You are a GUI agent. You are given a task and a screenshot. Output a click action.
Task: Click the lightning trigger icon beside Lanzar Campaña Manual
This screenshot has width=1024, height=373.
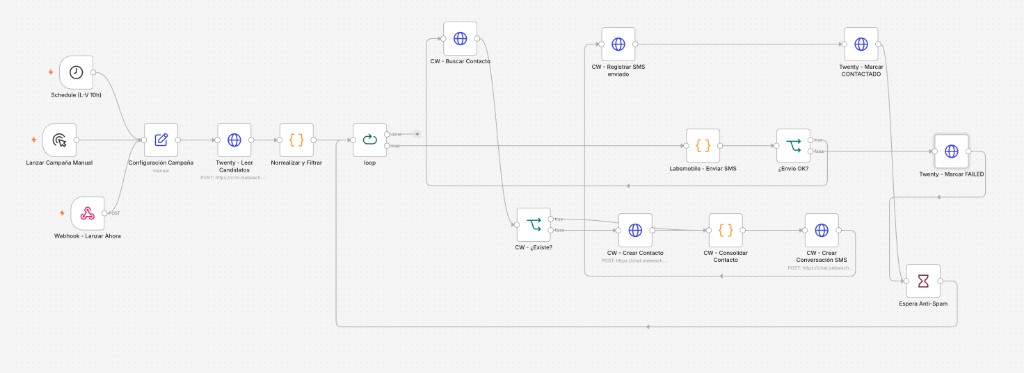34,140
